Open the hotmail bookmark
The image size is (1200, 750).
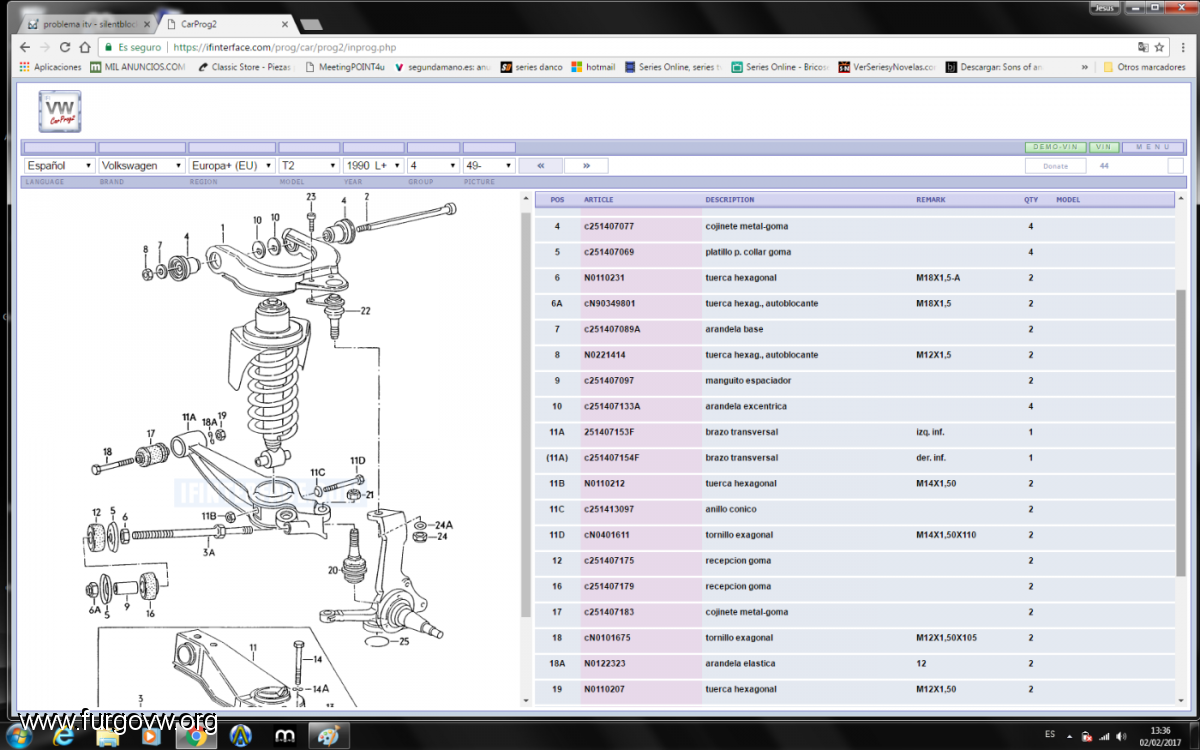[x=593, y=67]
